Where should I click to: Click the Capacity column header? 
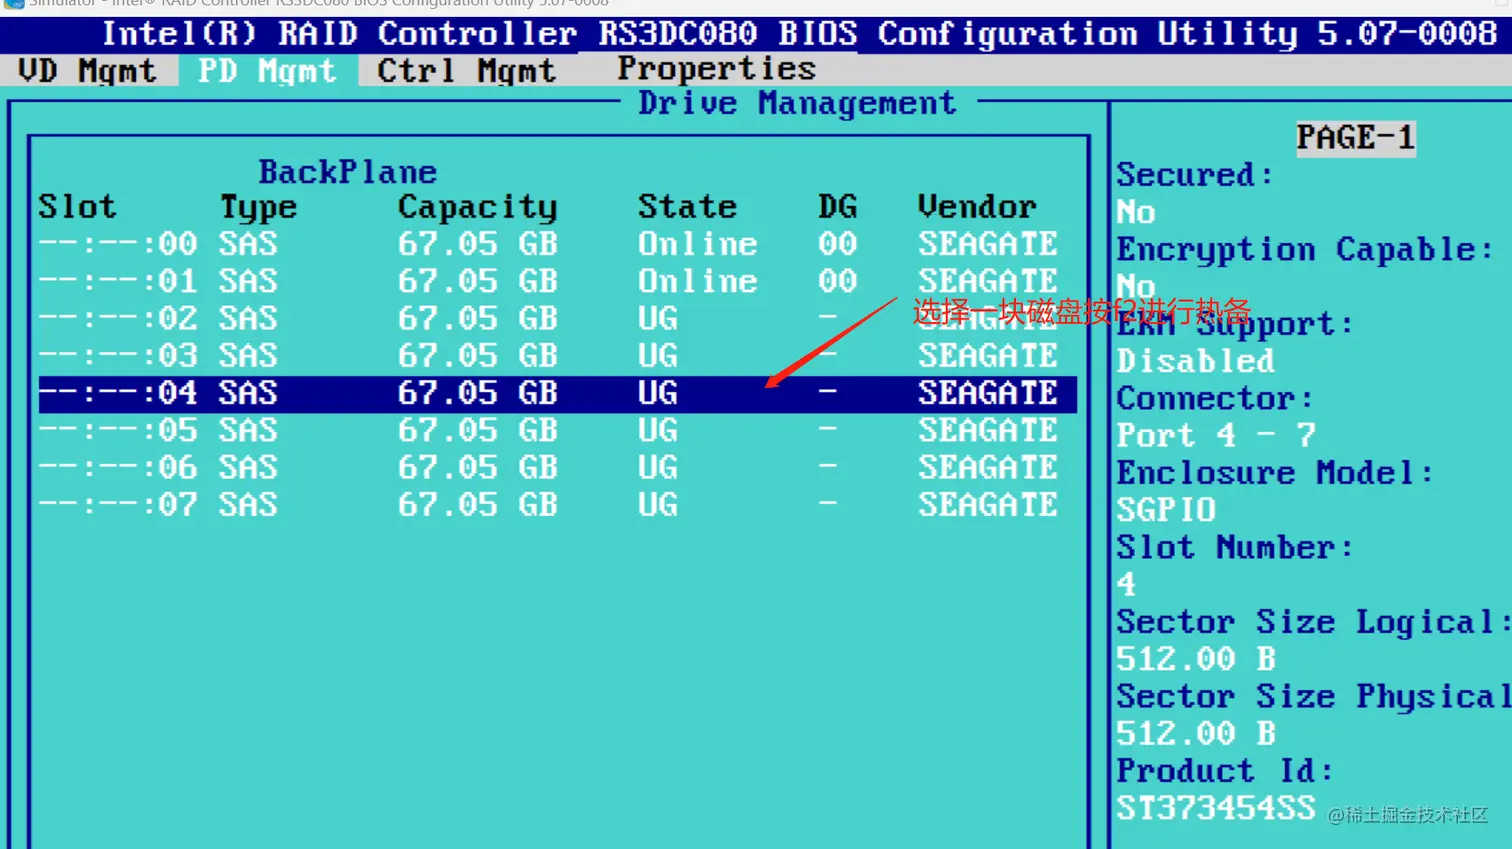(x=478, y=208)
